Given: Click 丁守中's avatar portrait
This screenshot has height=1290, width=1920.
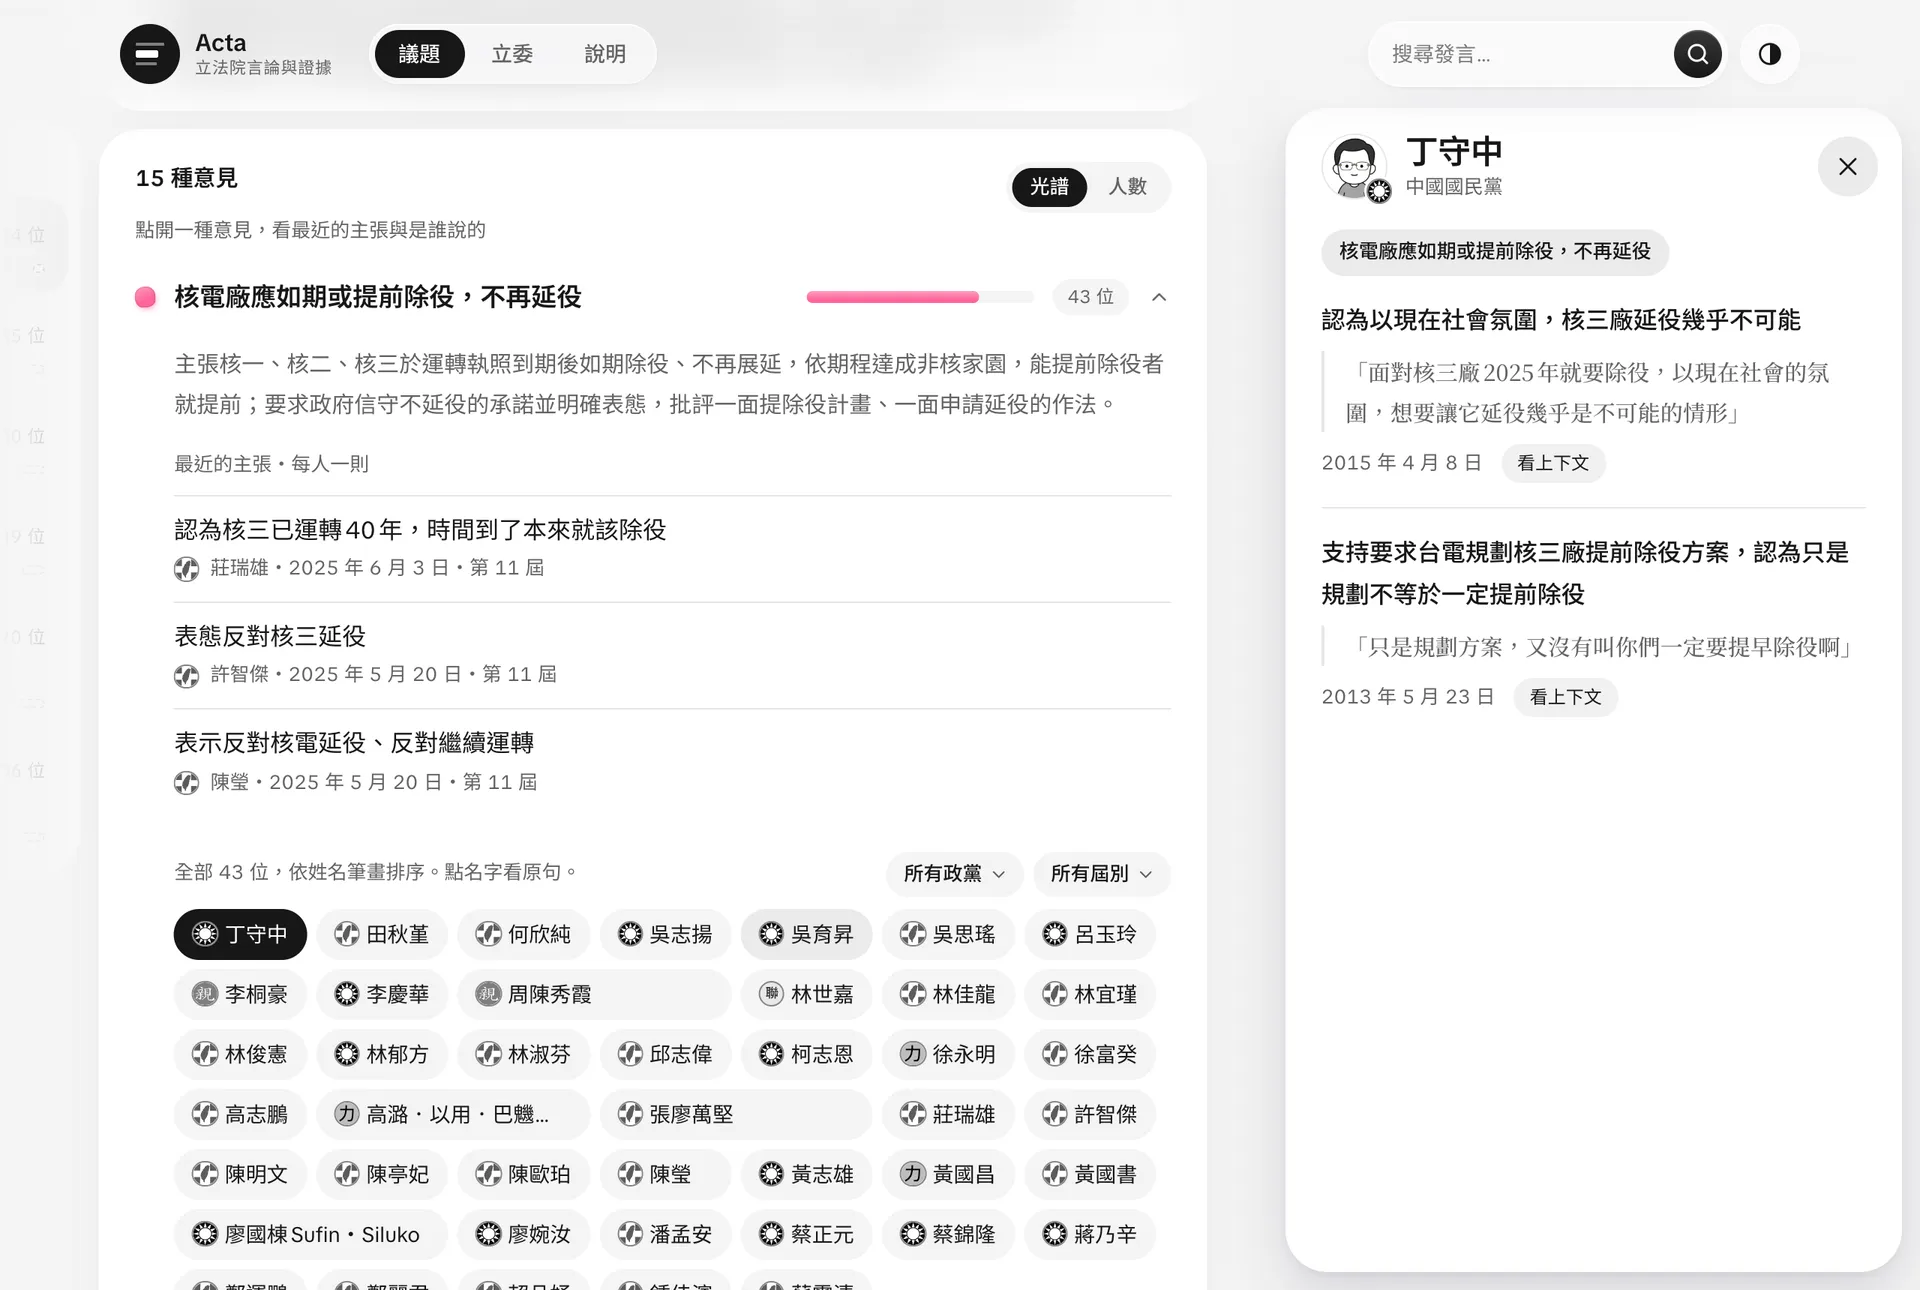Looking at the screenshot, I should (1354, 167).
